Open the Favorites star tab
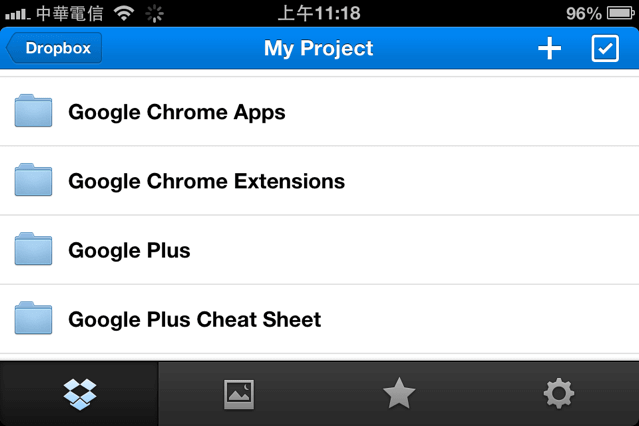The image size is (639, 426). click(x=399, y=394)
